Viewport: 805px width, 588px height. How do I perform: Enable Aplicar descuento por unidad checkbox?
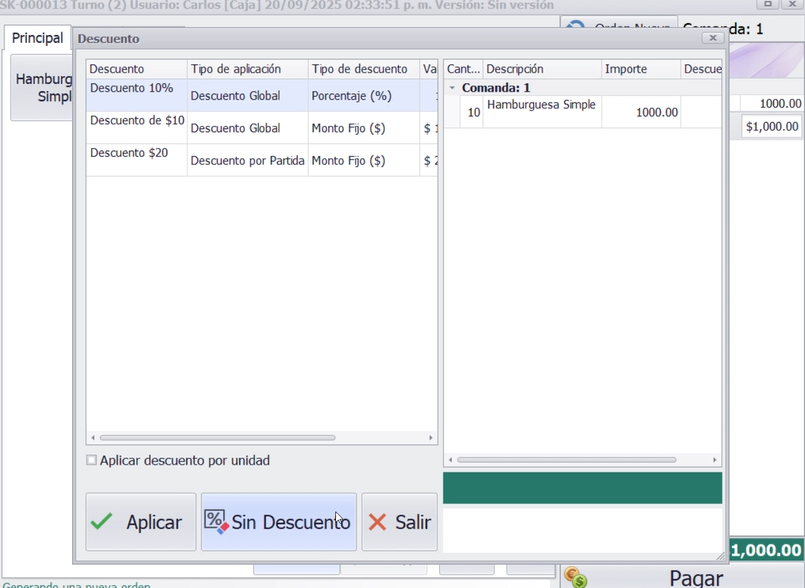click(92, 461)
